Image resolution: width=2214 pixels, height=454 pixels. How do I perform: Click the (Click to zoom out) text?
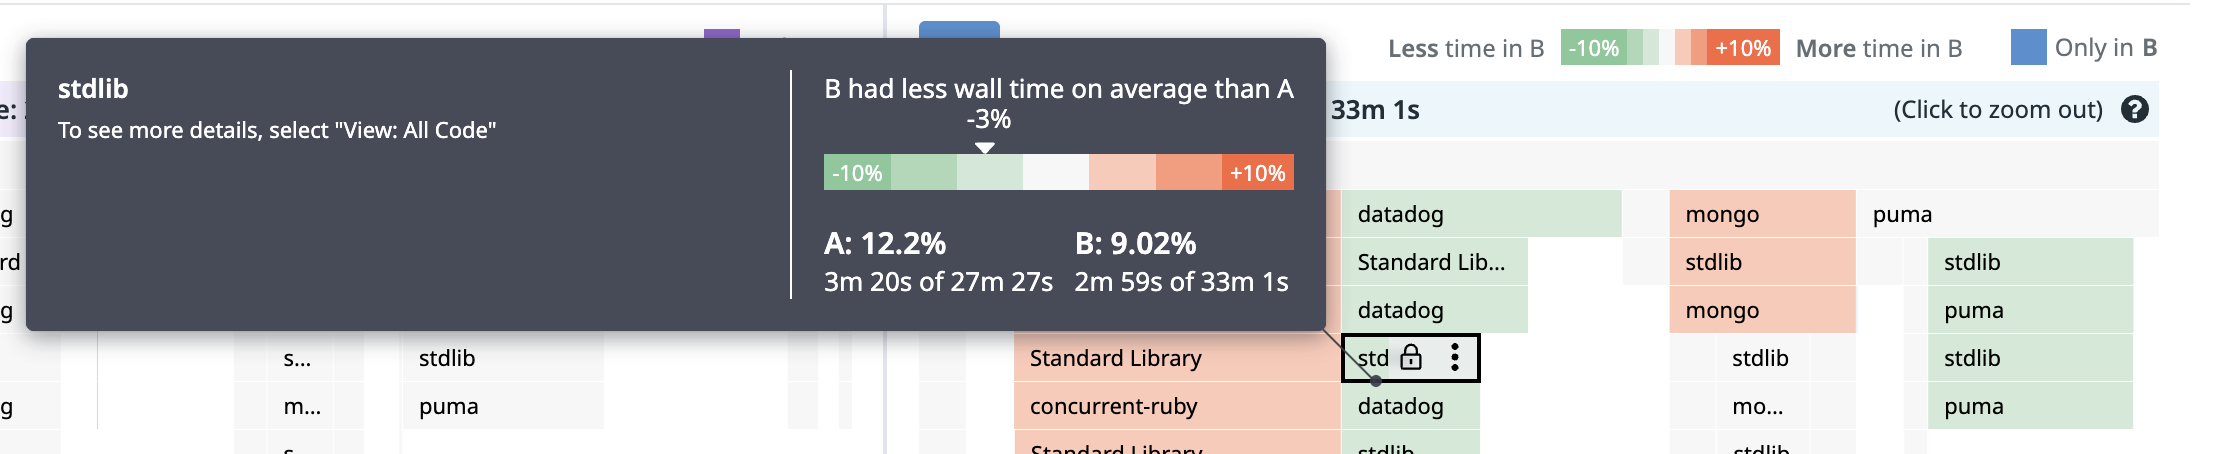[1998, 109]
